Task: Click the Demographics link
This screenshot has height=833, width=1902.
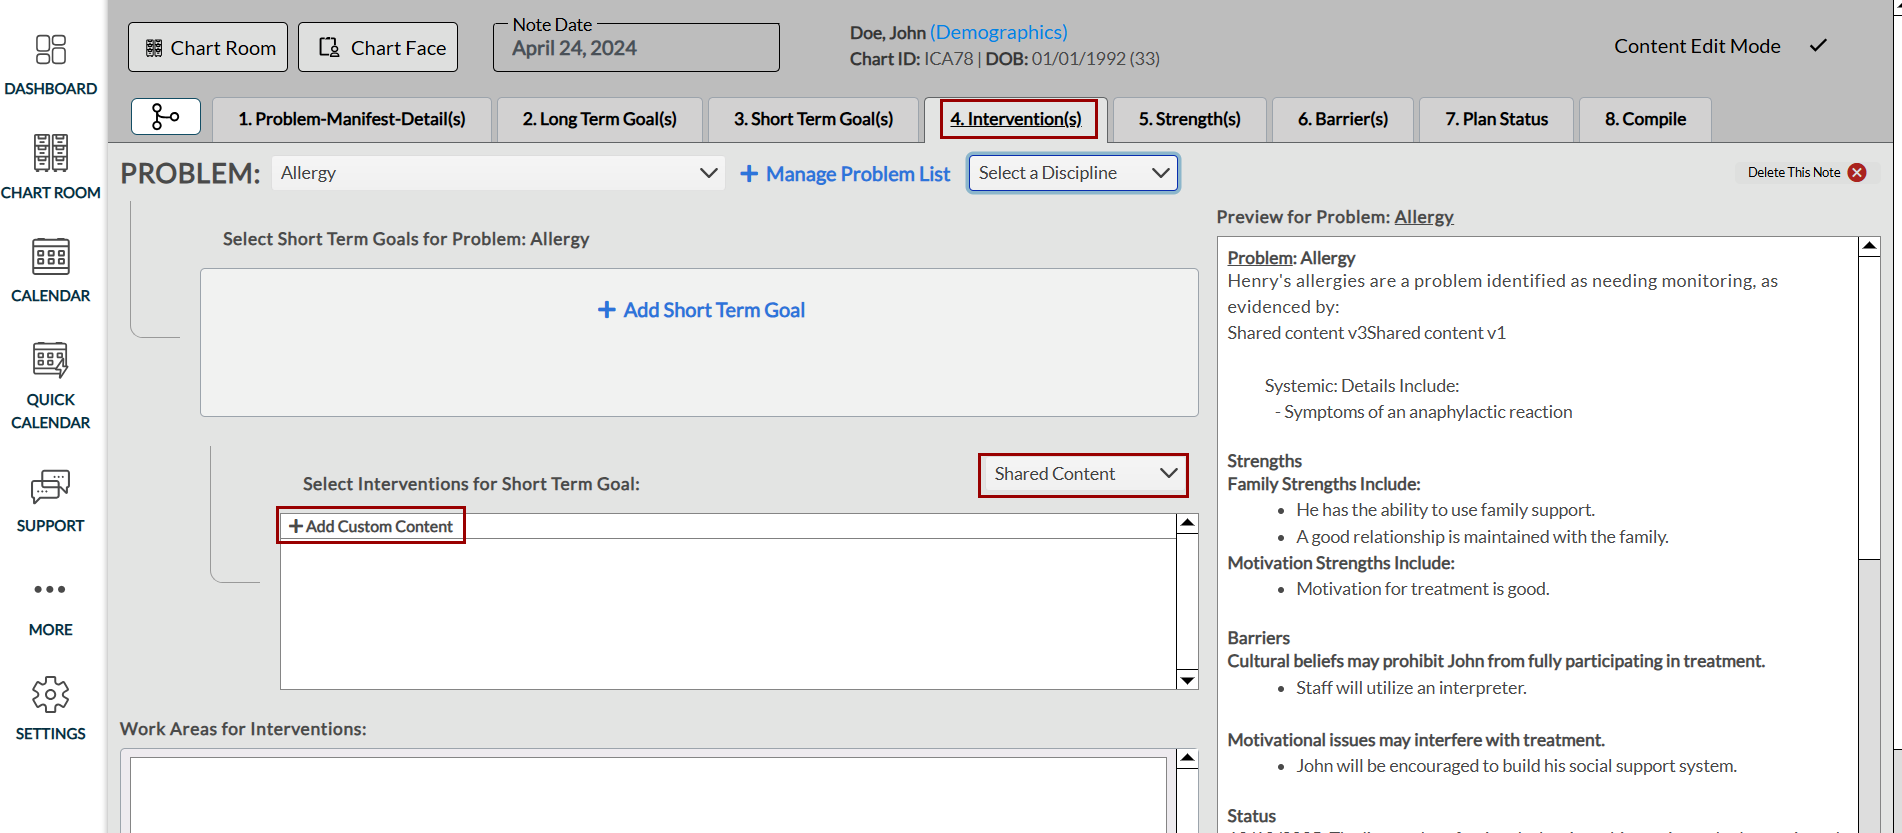Action: 998,32
